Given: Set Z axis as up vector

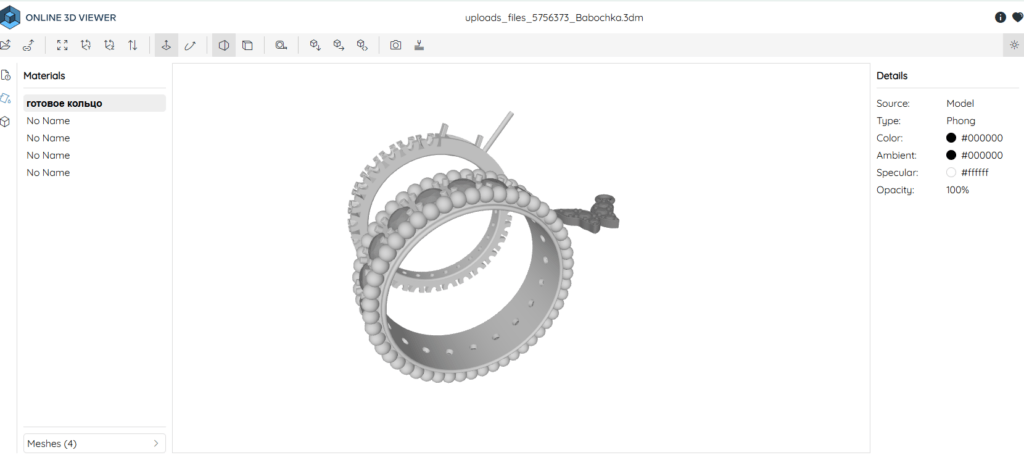Looking at the screenshot, I should (x=109, y=45).
